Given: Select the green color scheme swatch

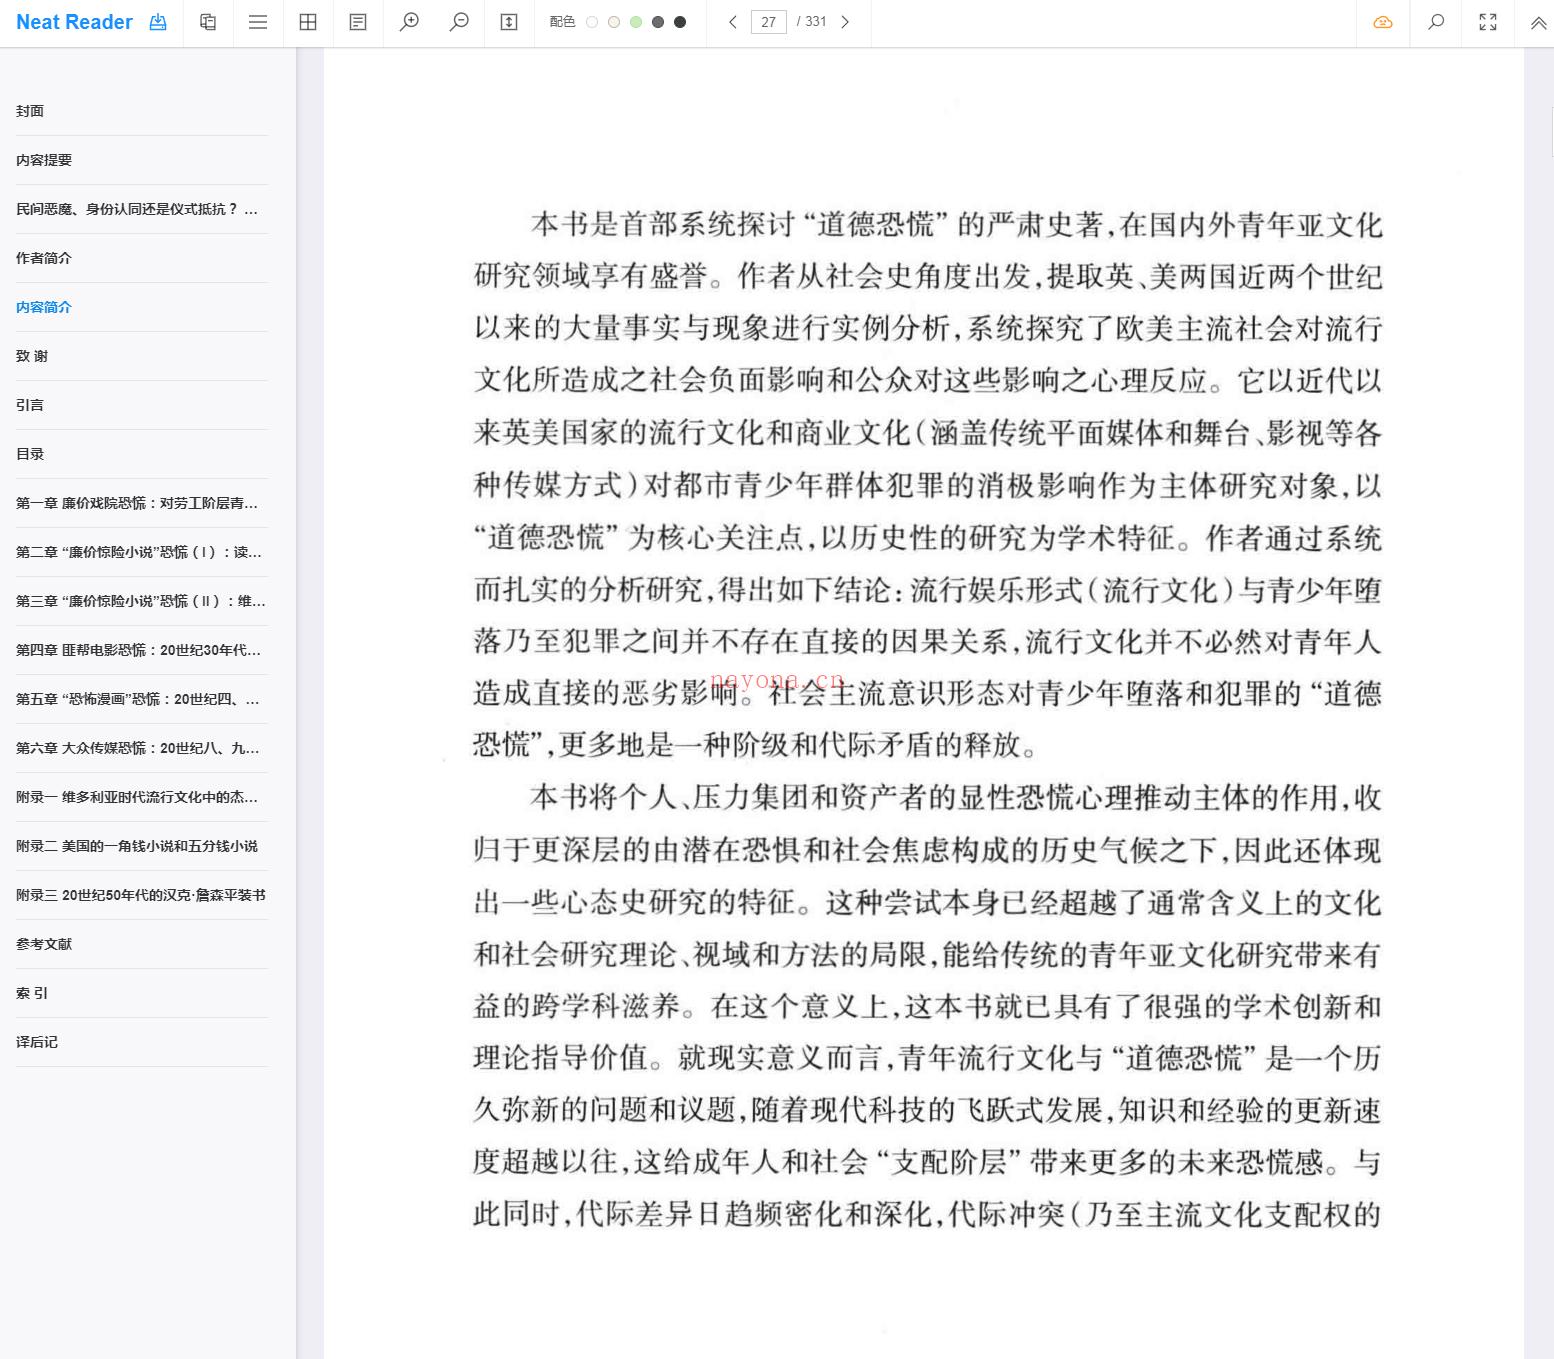Looking at the screenshot, I should pyautogui.click(x=636, y=22).
